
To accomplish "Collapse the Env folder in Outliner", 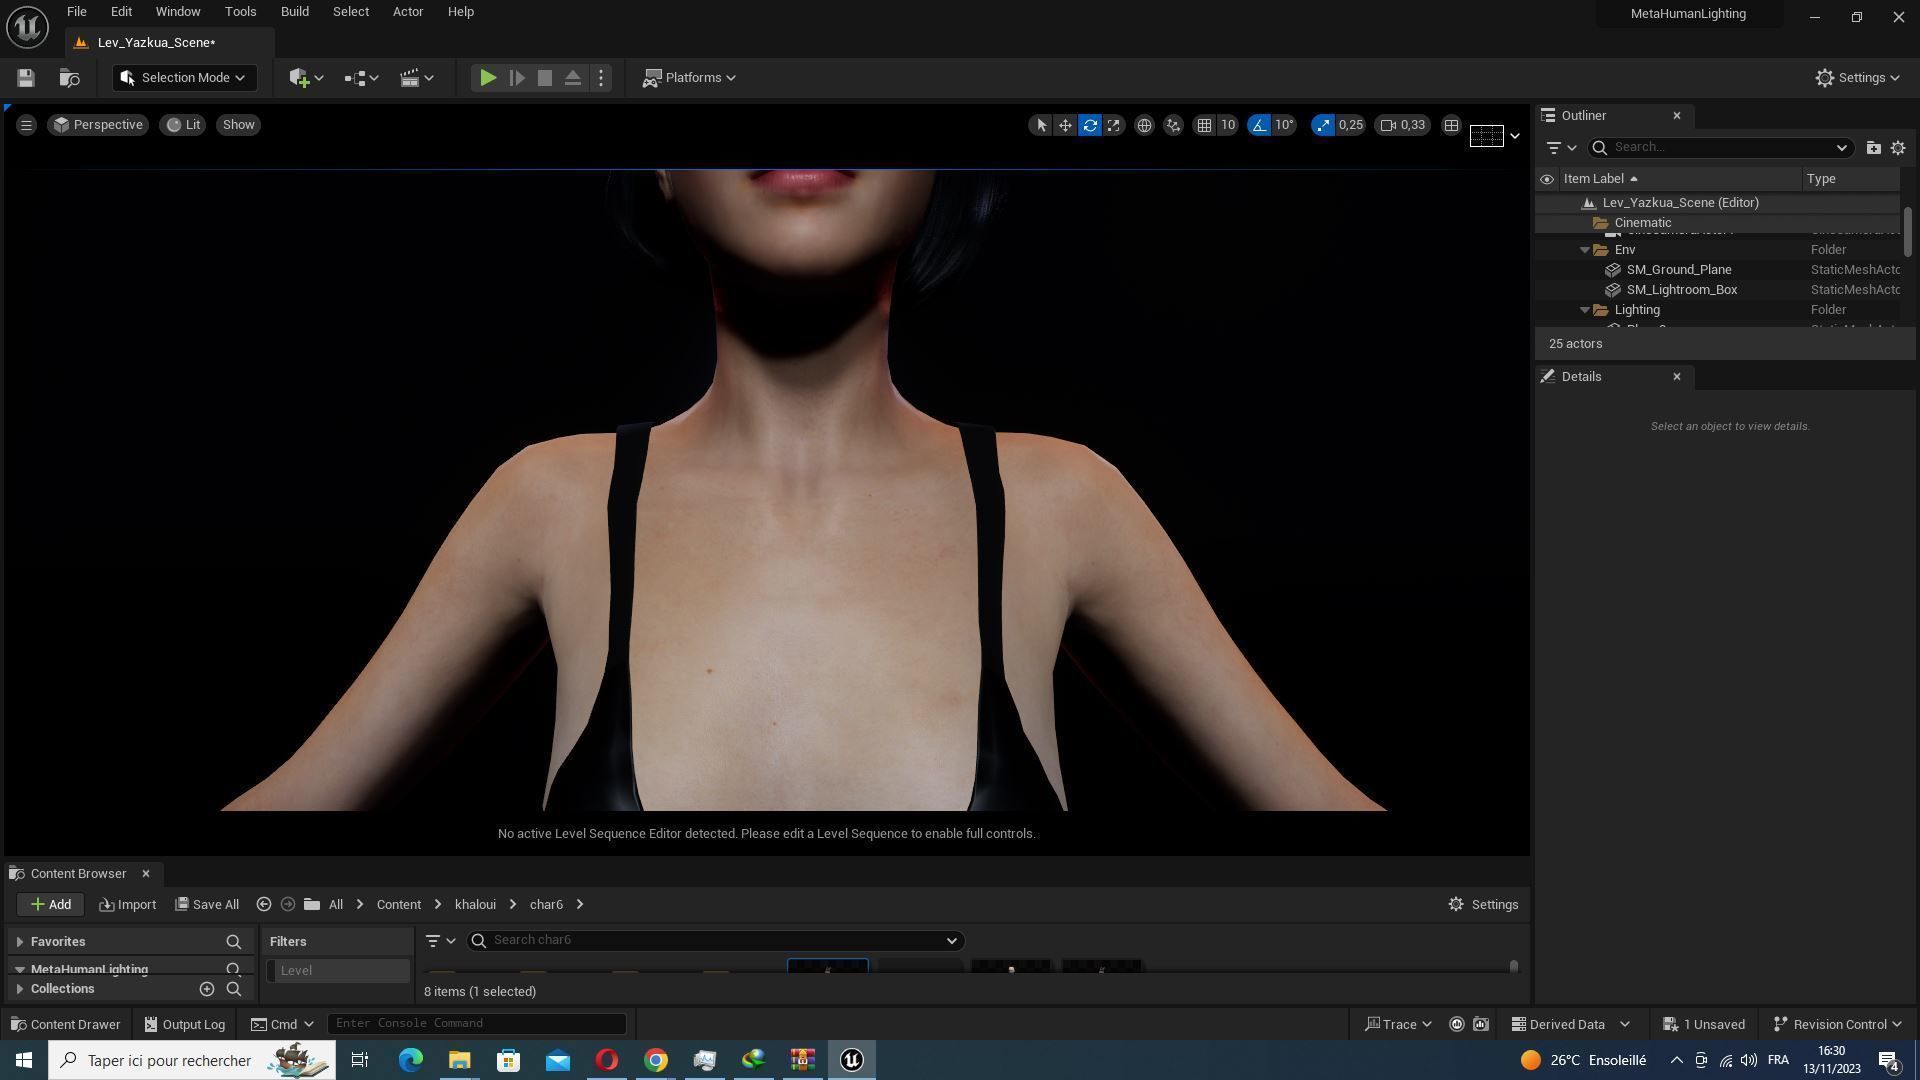I will click(x=1585, y=250).
